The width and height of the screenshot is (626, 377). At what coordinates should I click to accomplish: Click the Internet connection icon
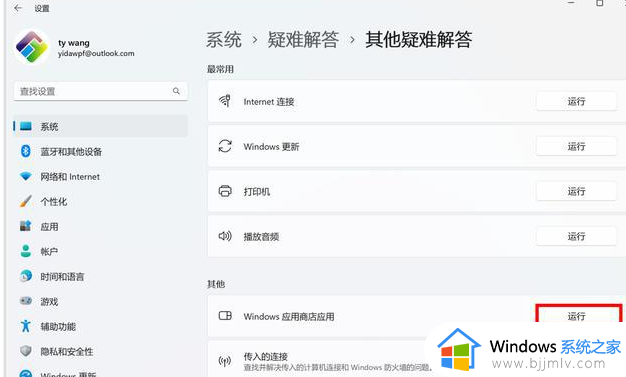tap(225, 101)
